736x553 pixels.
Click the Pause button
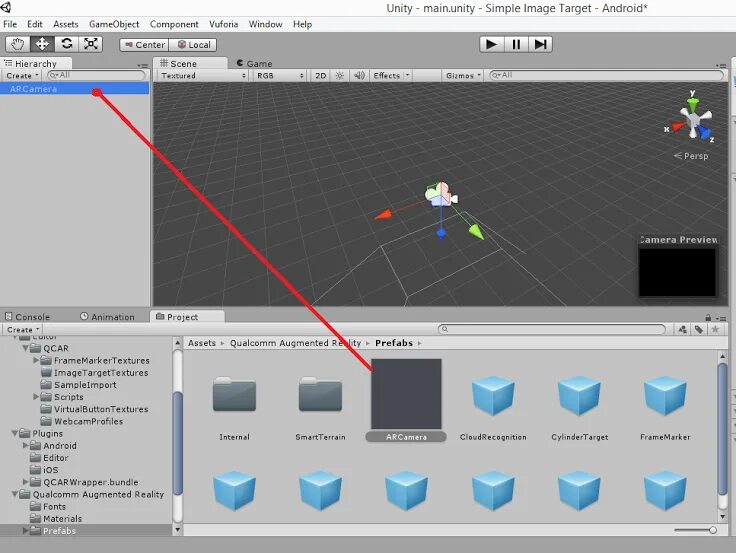[x=516, y=44]
